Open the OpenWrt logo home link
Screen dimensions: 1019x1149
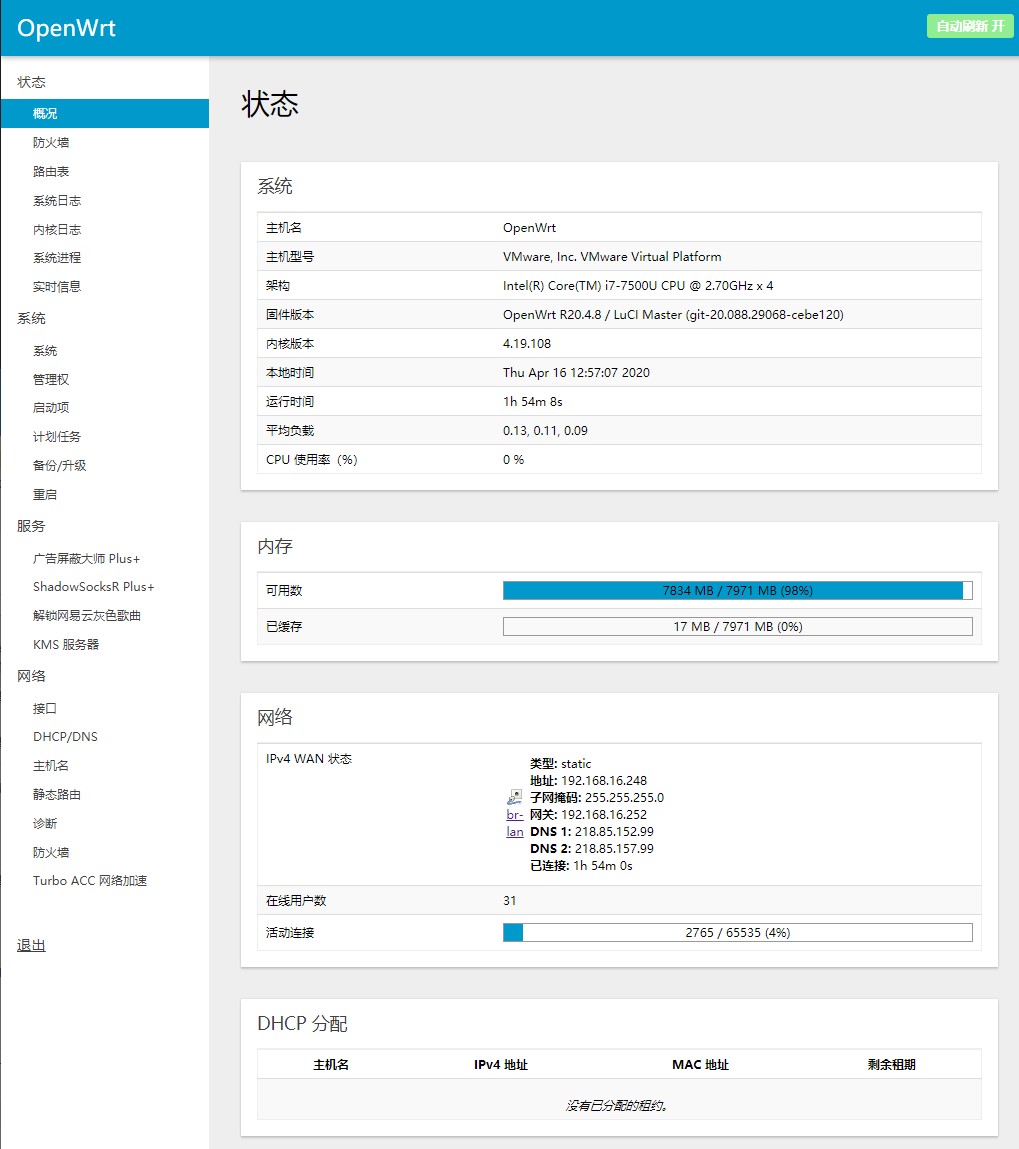(x=67, y=28)
